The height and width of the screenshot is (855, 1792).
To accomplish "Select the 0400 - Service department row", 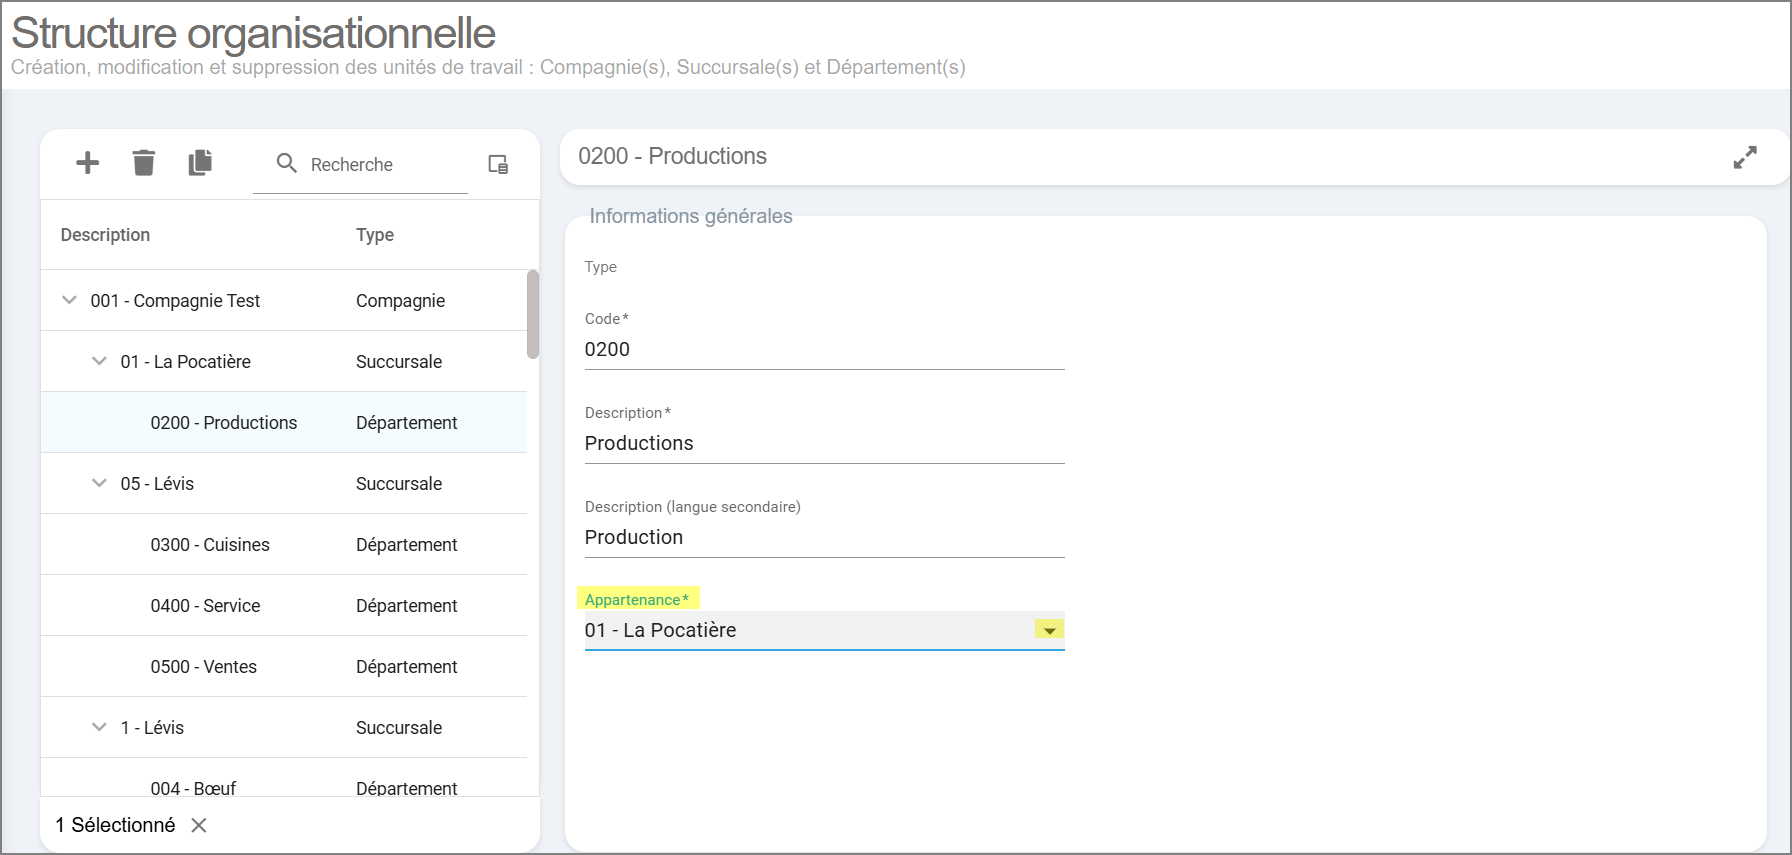I will [205, 606].
